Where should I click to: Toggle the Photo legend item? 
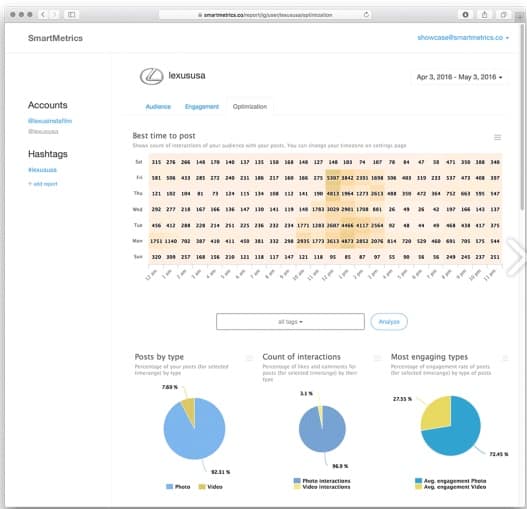point(178,487)
